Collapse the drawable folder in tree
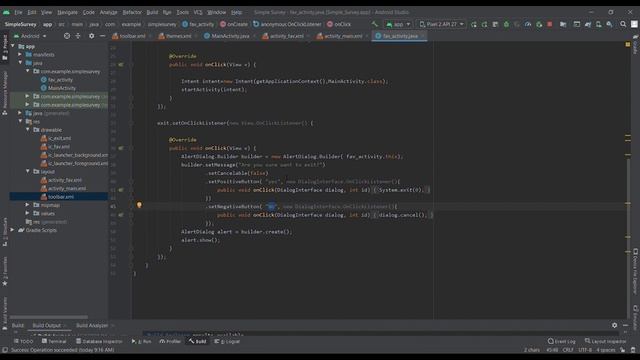This screenshot has height=360, width=640. (x=28, y=130)
